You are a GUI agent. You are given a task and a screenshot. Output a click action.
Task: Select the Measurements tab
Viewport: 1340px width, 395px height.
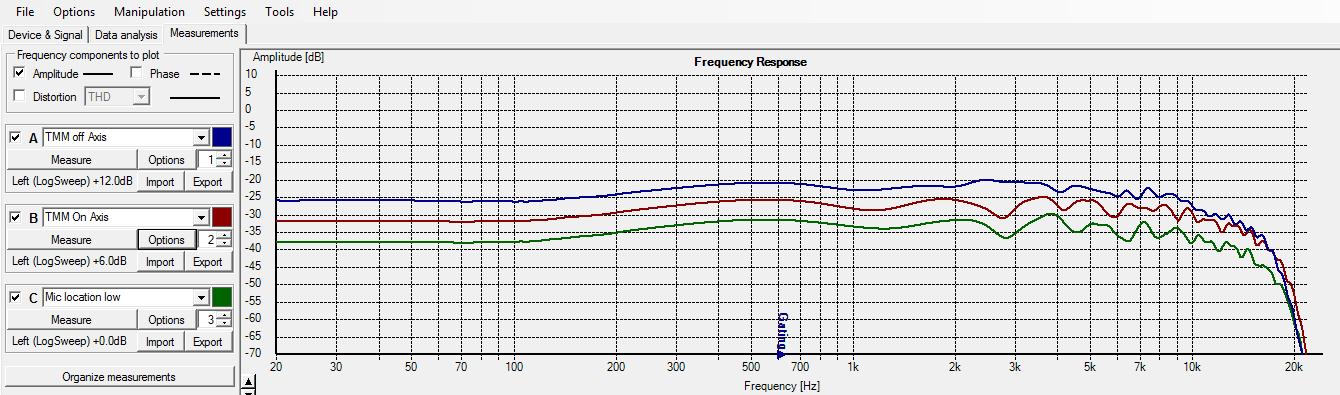click(204, 34)
